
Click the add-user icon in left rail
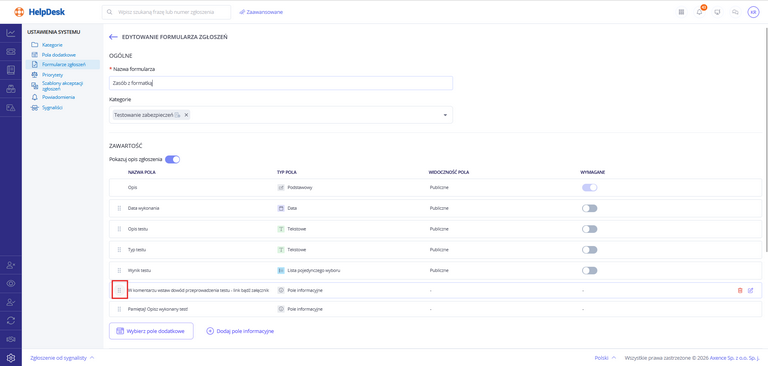coord(11,265)
